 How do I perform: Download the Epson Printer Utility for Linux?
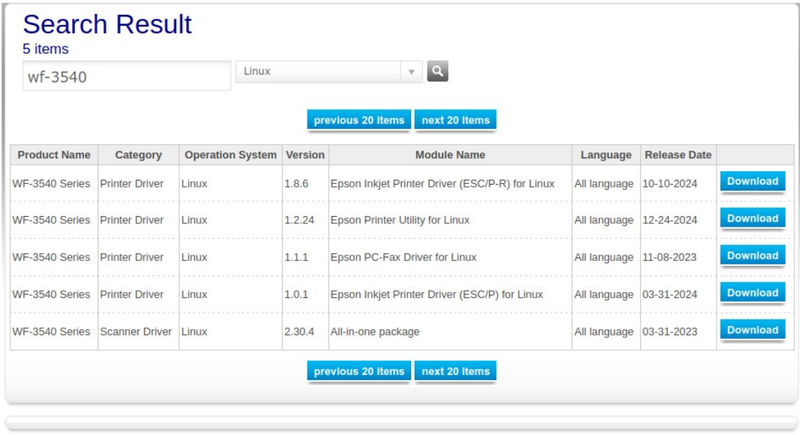tap(752, 219)
